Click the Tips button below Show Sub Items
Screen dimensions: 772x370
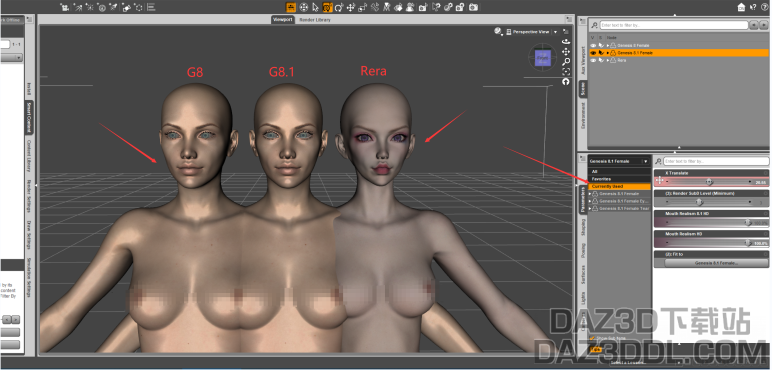tap(596, 349)
